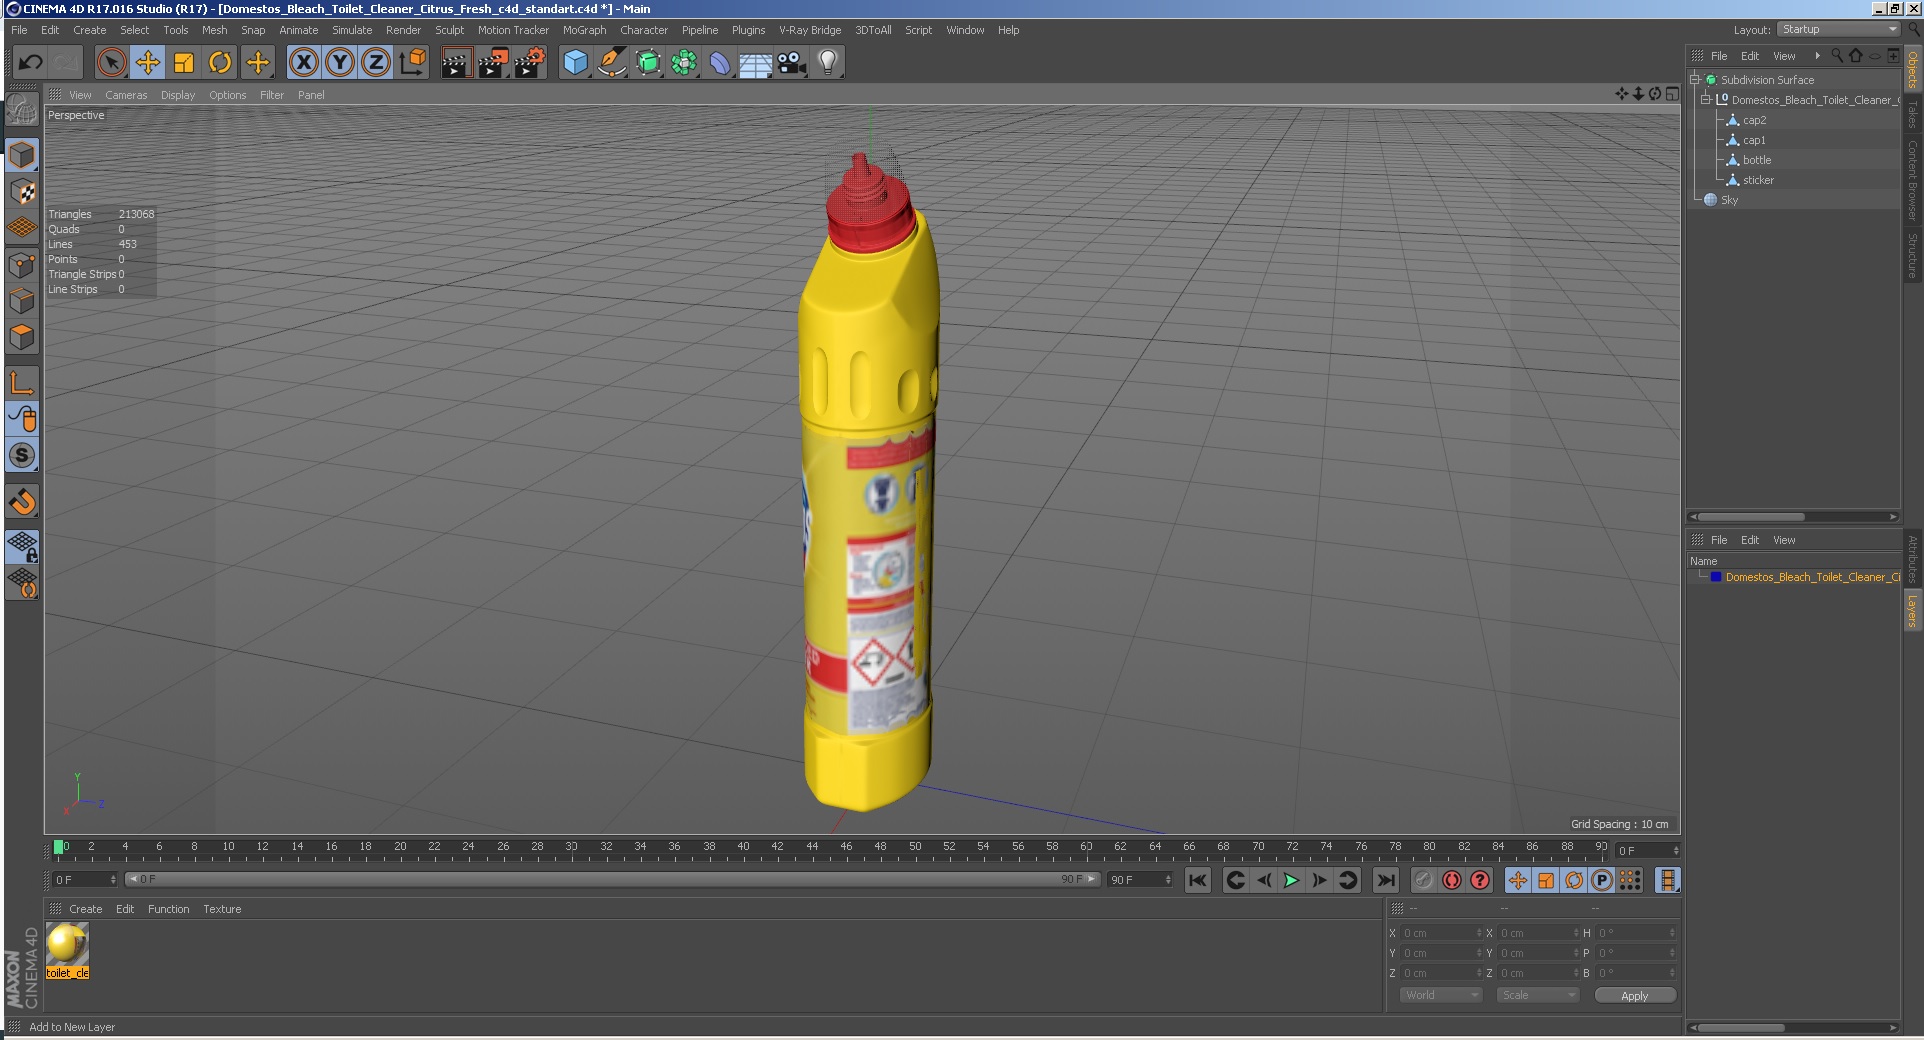Open the File menu
The width and height of the screenshot is (1924, 1040).
19,30
